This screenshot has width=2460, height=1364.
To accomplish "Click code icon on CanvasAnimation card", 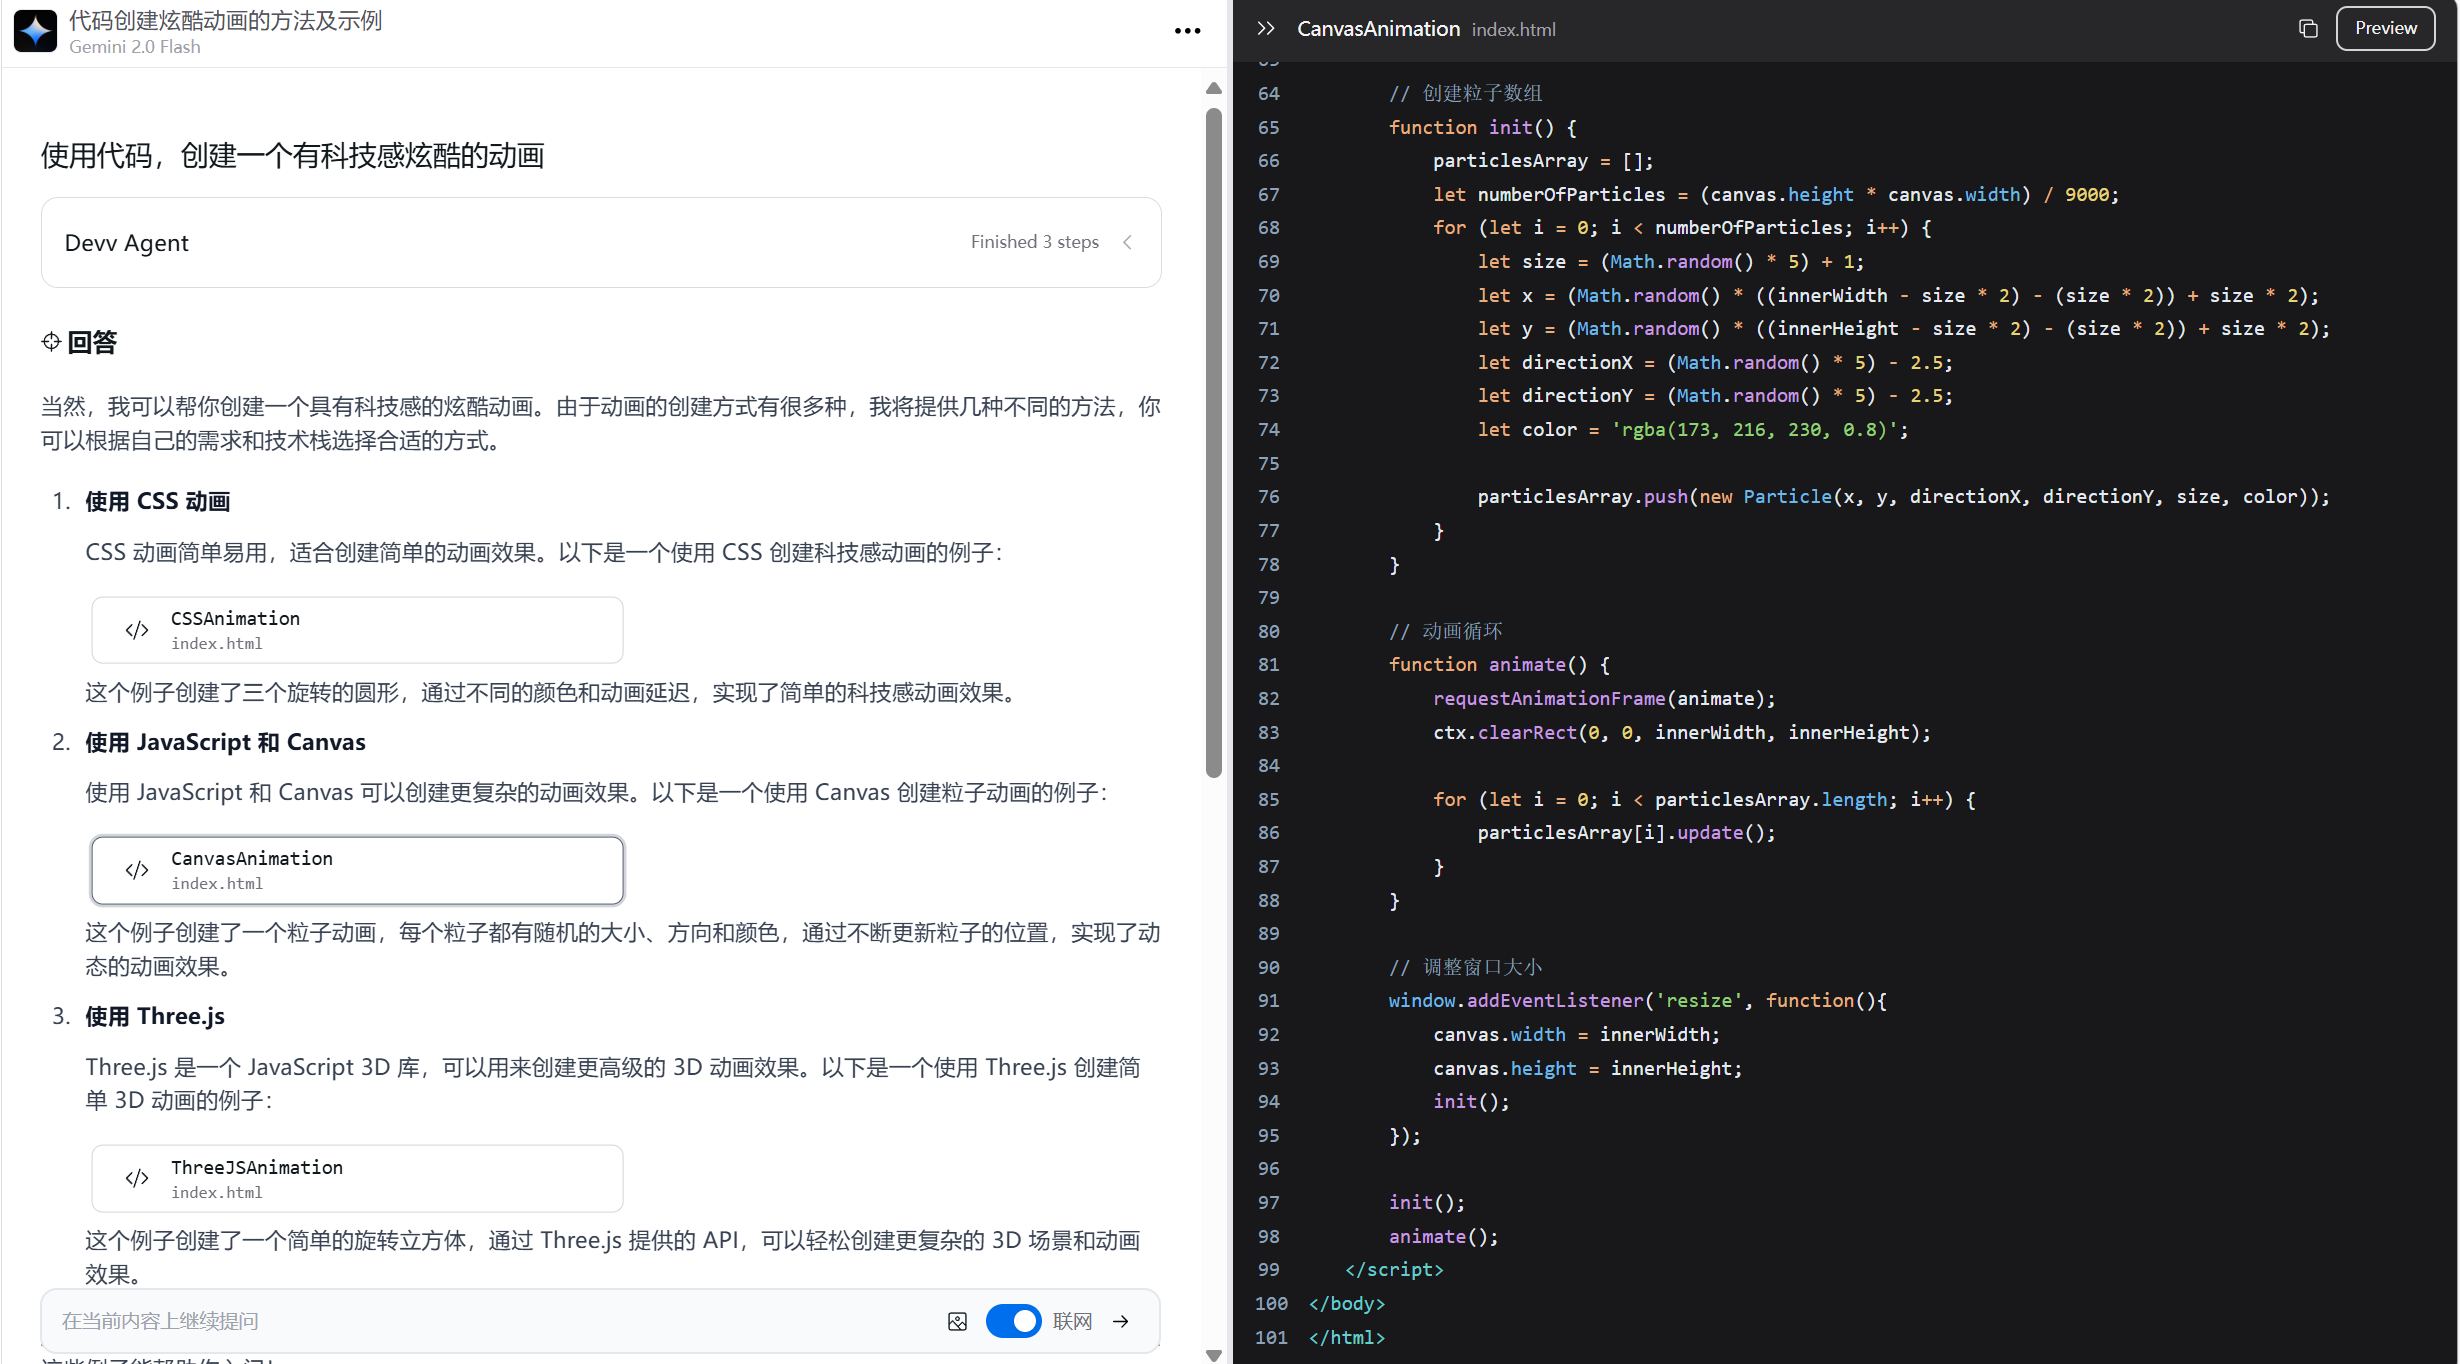I will coord(137,870).
